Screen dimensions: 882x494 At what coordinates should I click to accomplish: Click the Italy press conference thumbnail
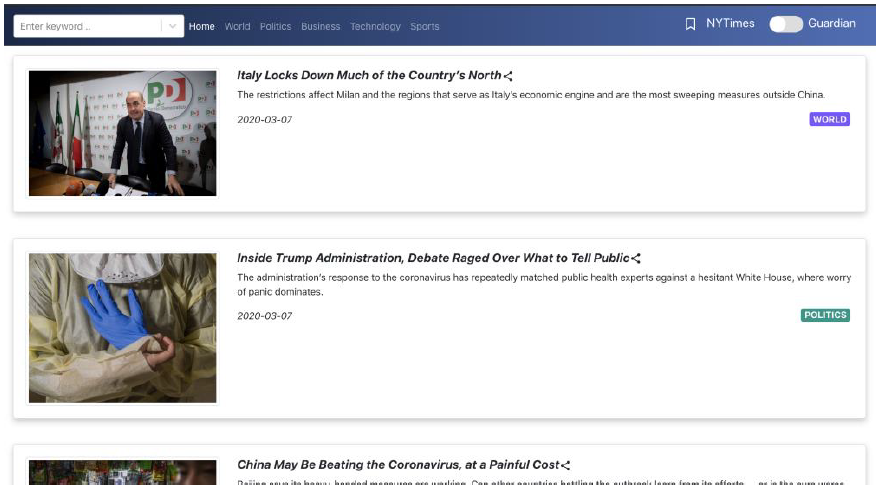tap(122, 133)
